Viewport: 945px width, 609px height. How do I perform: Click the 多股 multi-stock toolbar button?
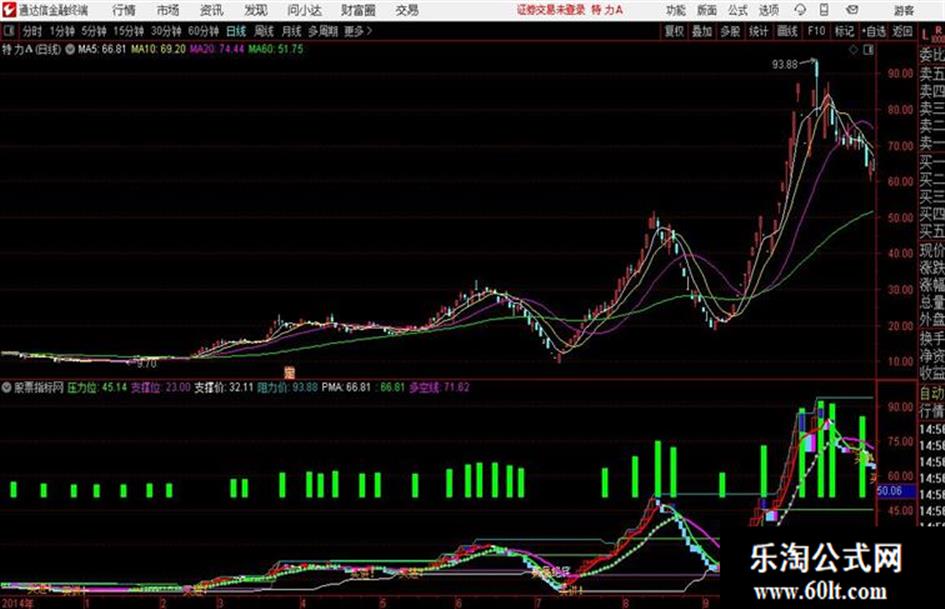click(x=730, y=31)
